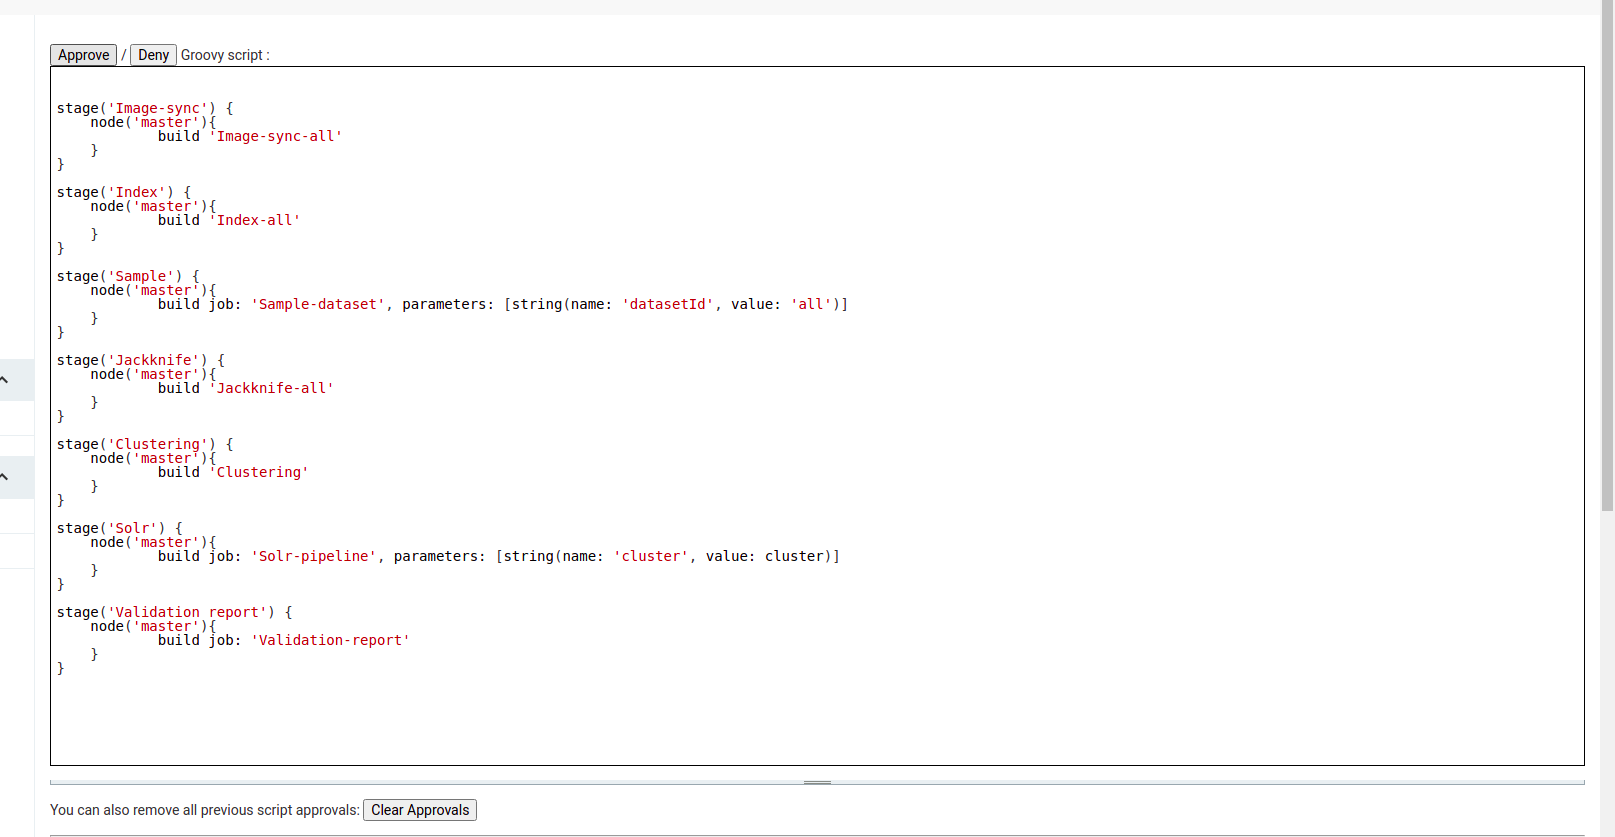Select the 'Sample-dataset' job text
This screenshot has width=1615, height=837.
pyautogui.click(x=318, y=304)
